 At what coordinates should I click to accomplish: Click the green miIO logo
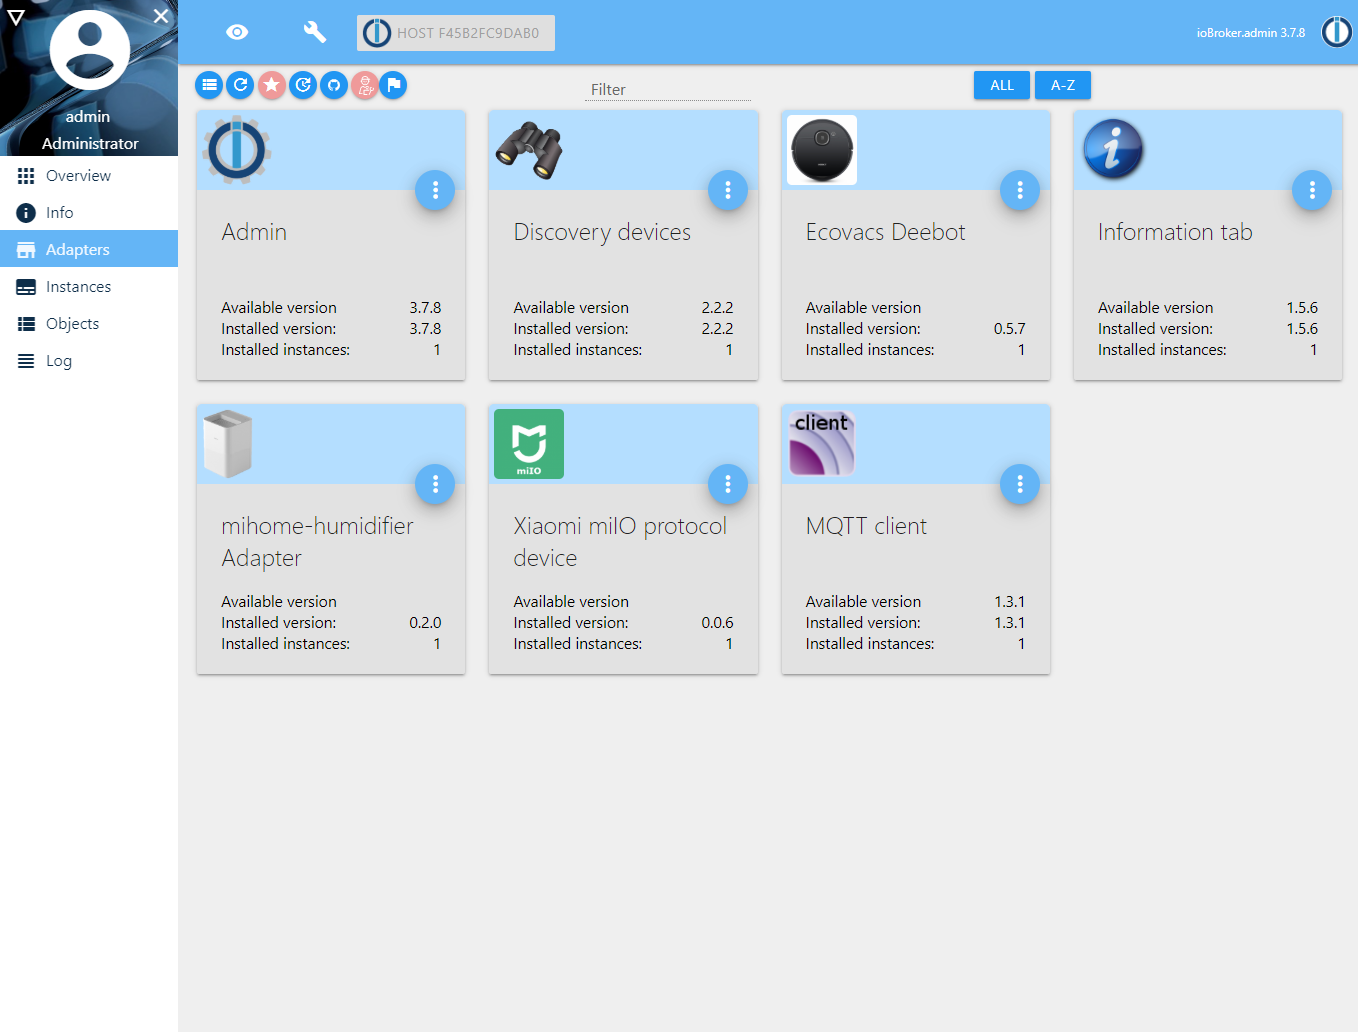click(x=529, y=444)
